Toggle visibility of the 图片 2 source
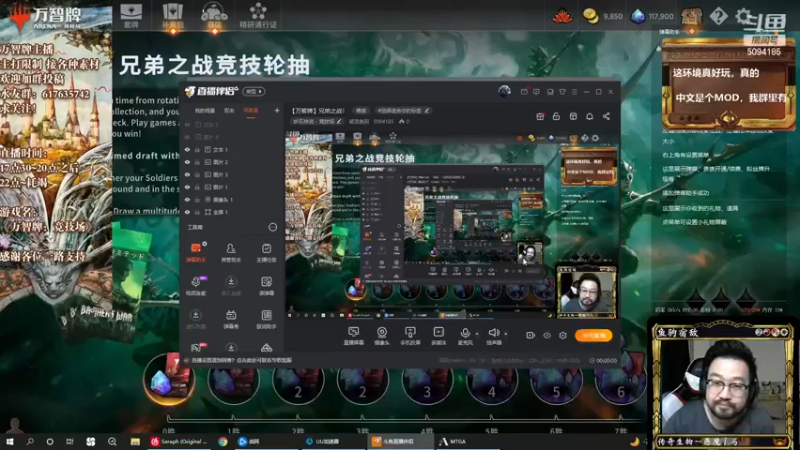Viewport: 800px width, 450px height. tap(187, 162)
